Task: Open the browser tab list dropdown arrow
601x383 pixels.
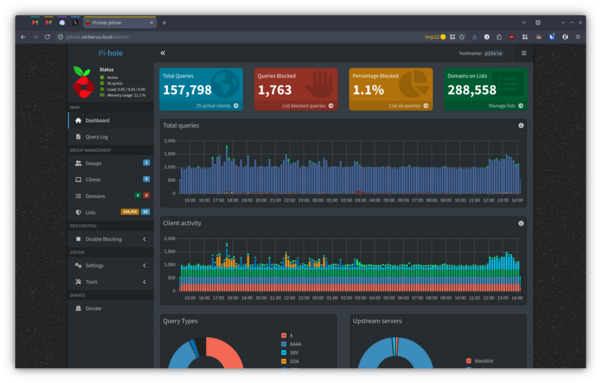Action: click(x=524, y=23)
